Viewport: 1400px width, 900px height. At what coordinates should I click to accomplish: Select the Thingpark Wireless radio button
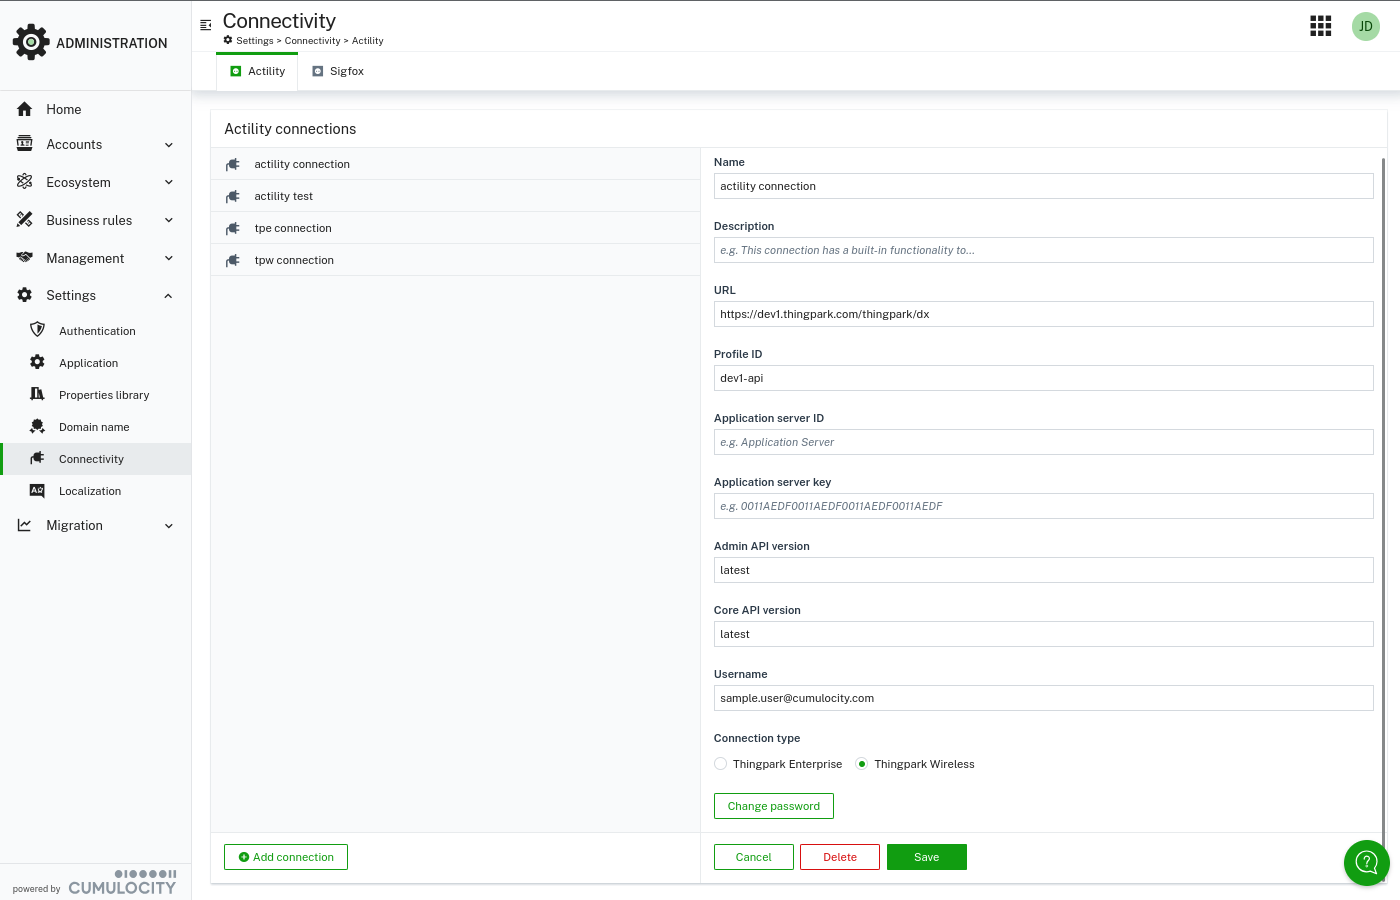point(861,763)
